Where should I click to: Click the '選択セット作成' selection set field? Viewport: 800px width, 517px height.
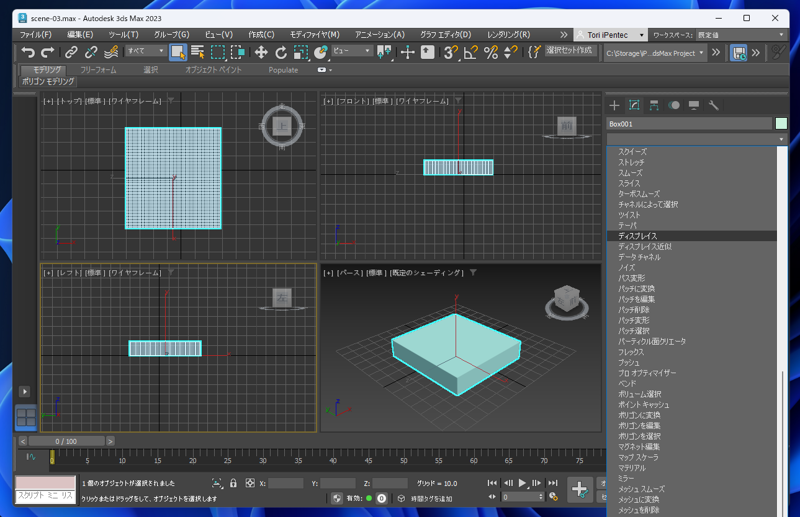click(569, 50)
